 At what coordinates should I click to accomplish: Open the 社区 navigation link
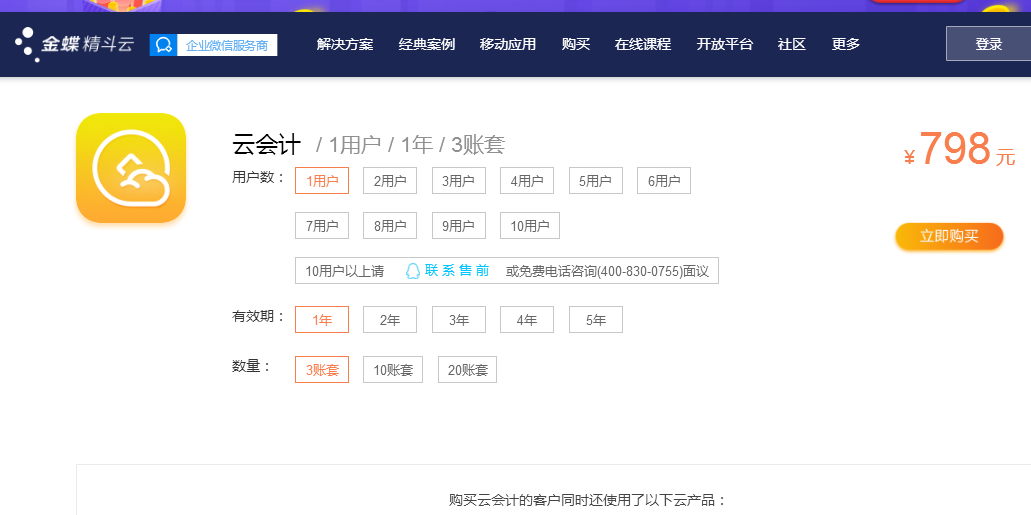pyautogui.click(x=792, y=45)
